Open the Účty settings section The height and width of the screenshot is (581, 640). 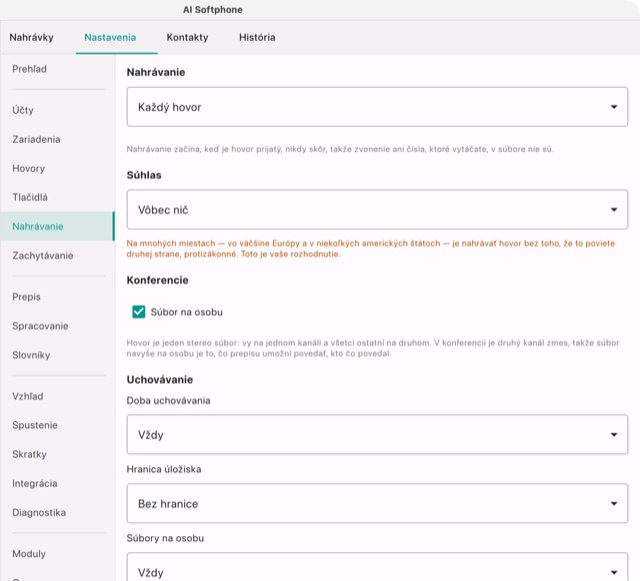point(57,110)
